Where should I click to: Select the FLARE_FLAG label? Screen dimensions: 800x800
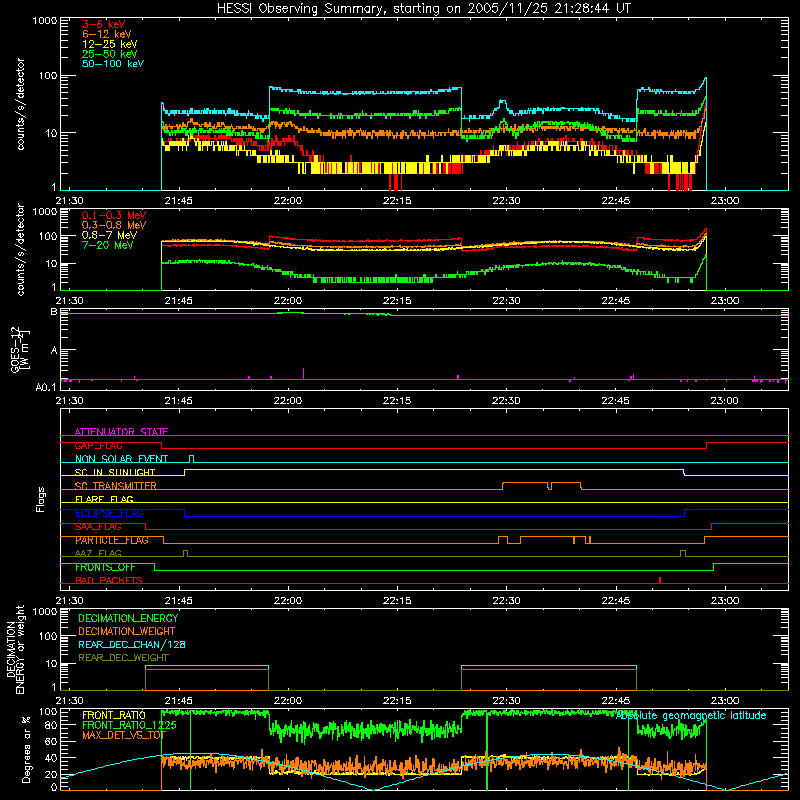pyautogui.click(x=104, y=499)
